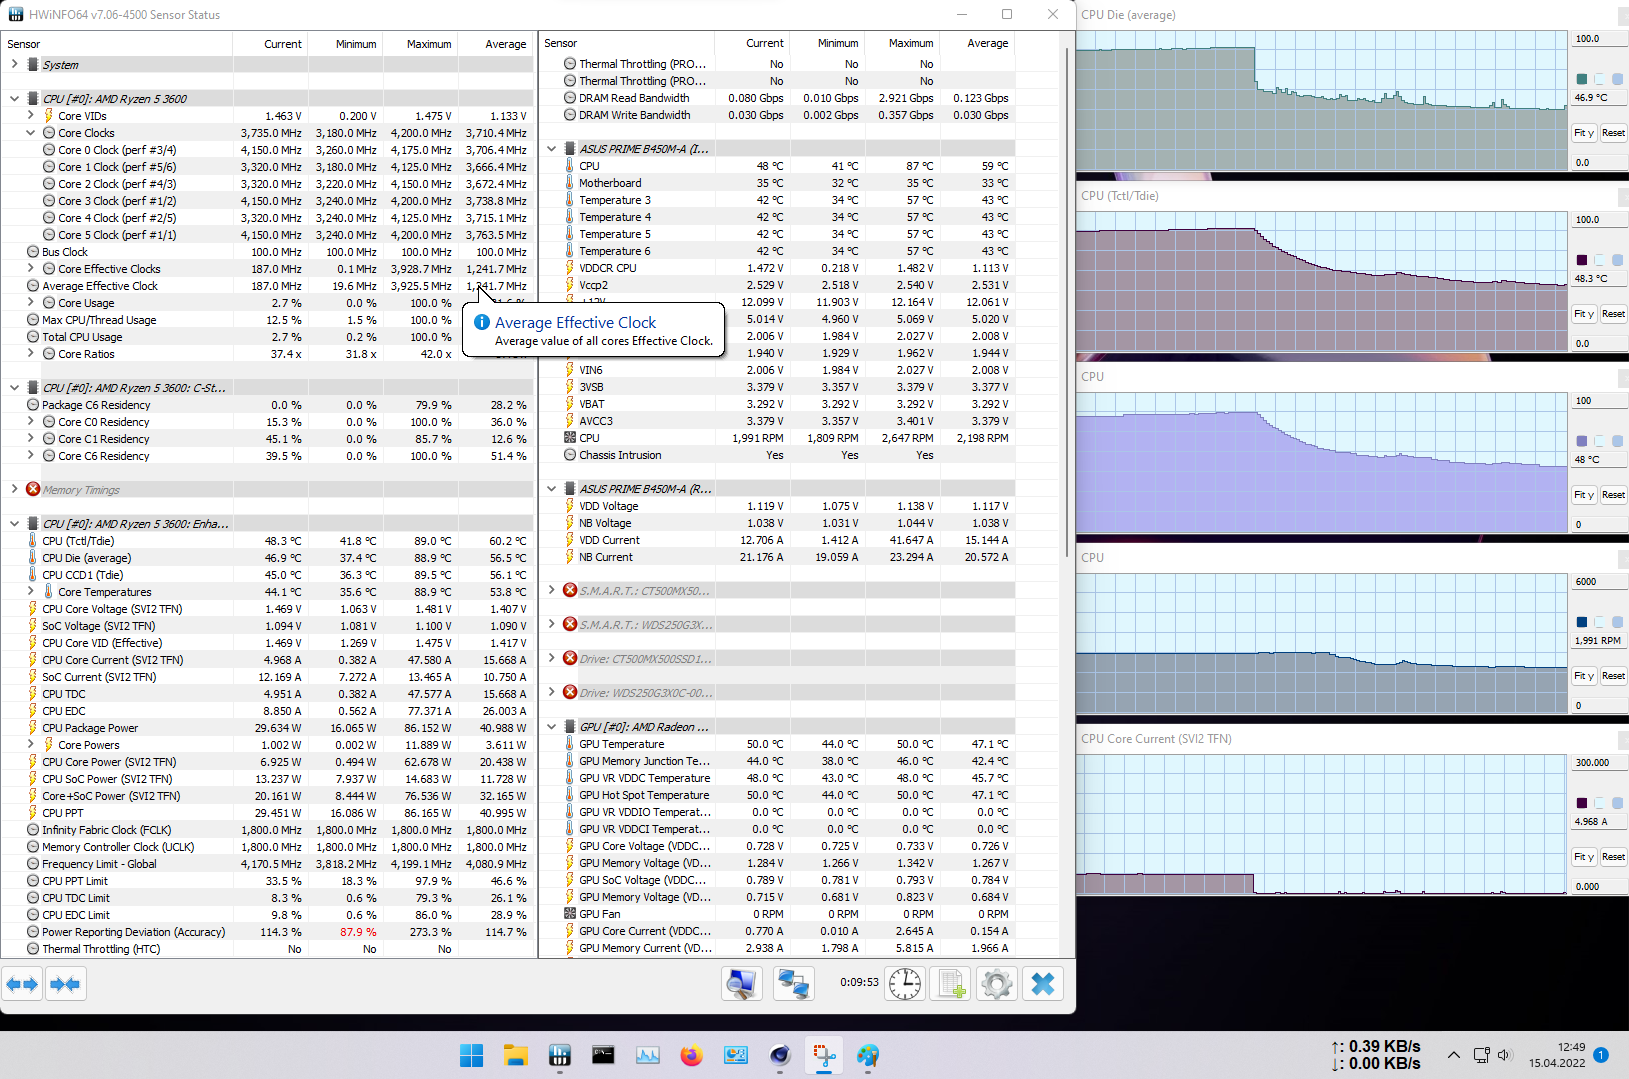Image resolution: width=1629 pixels, height=1079 pixels.
Task: Open the Windows Start menu
Action: coord(471,1055)
